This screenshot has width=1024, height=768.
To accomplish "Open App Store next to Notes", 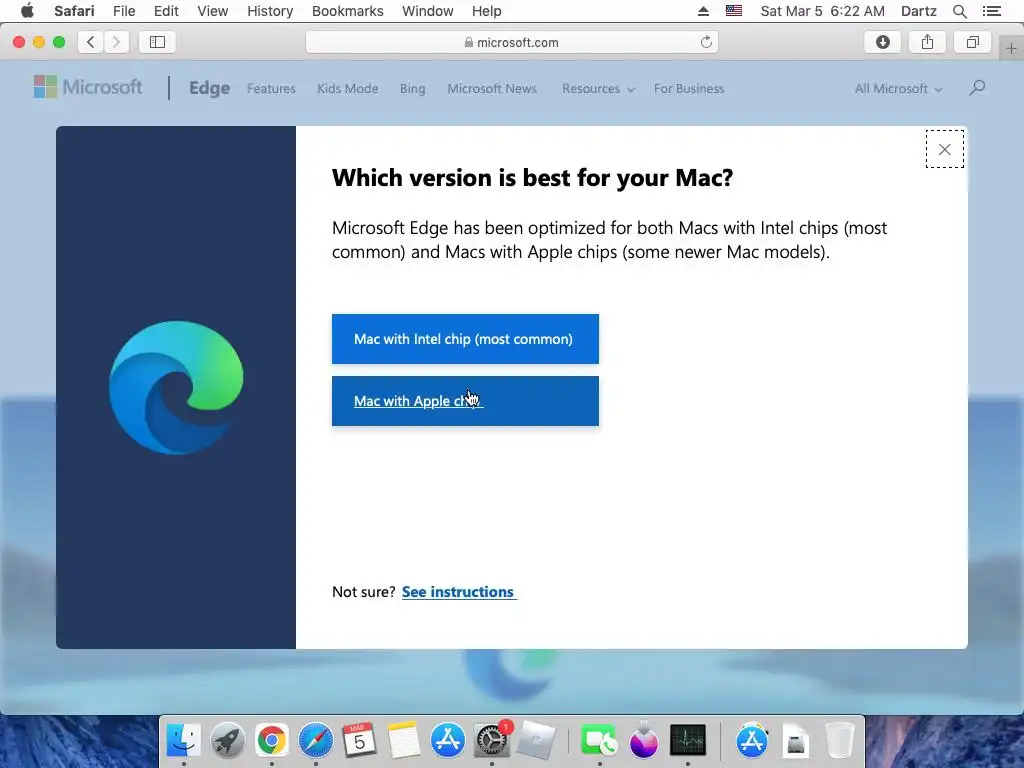I will pyautogui.click(x=447, y=740).
